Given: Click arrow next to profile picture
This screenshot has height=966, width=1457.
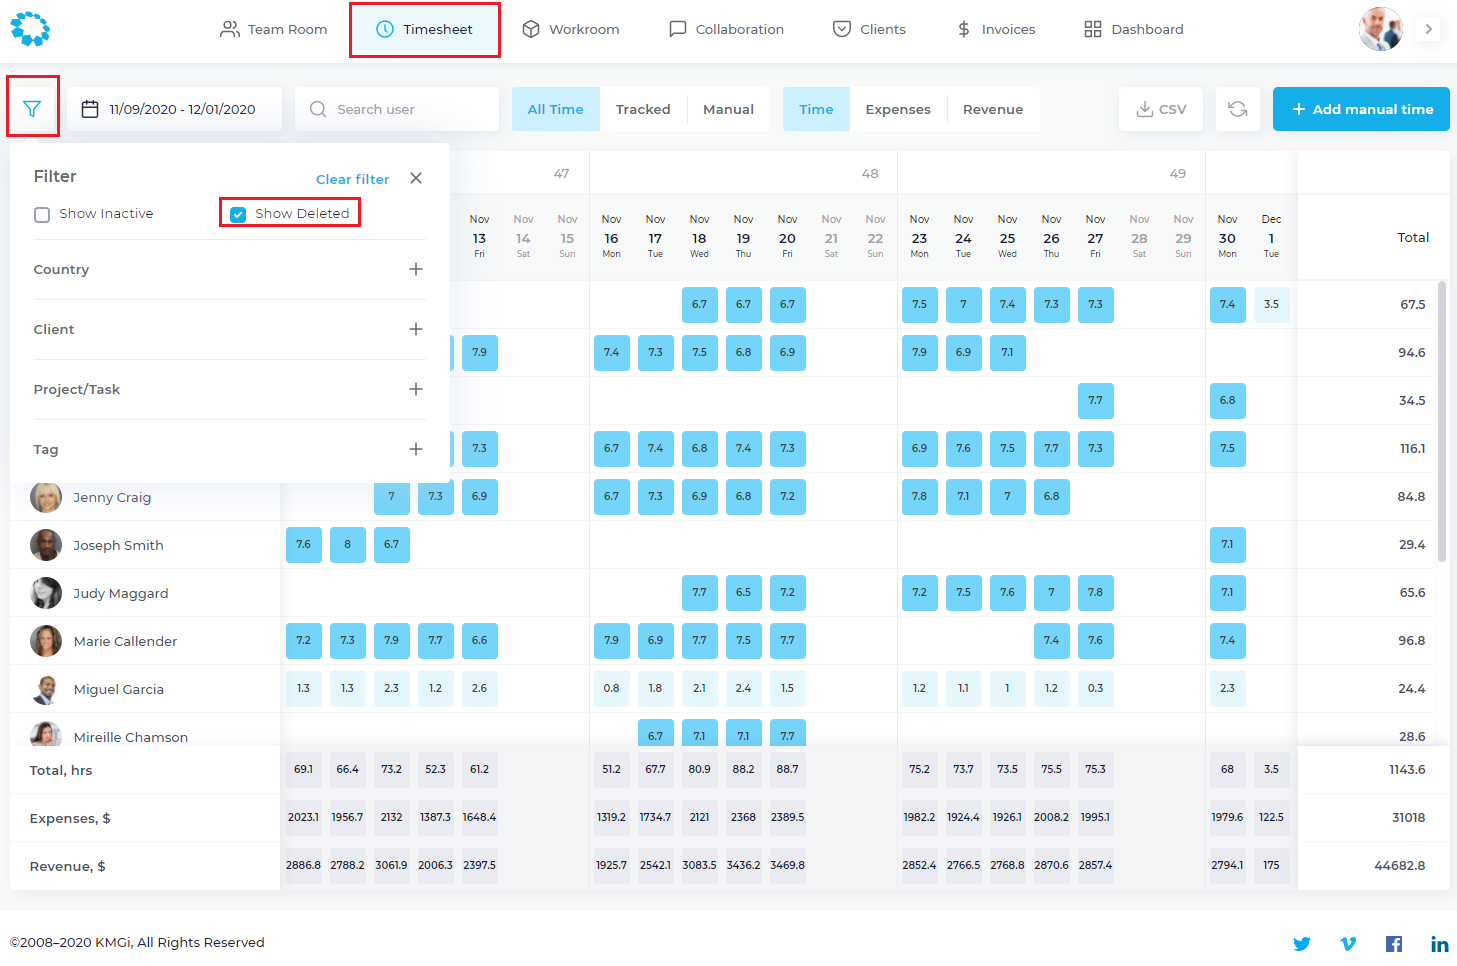Looking at the screenshot, I should (1428, 29).
